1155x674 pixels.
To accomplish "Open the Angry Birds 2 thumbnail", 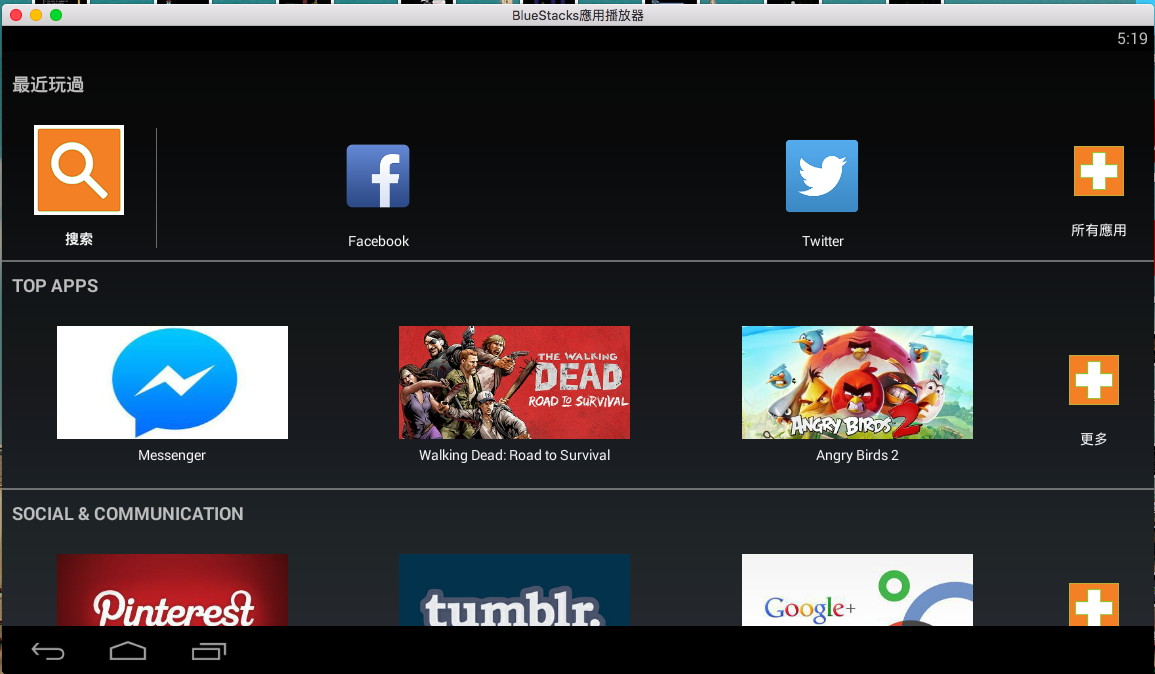I will click(857, 382).
